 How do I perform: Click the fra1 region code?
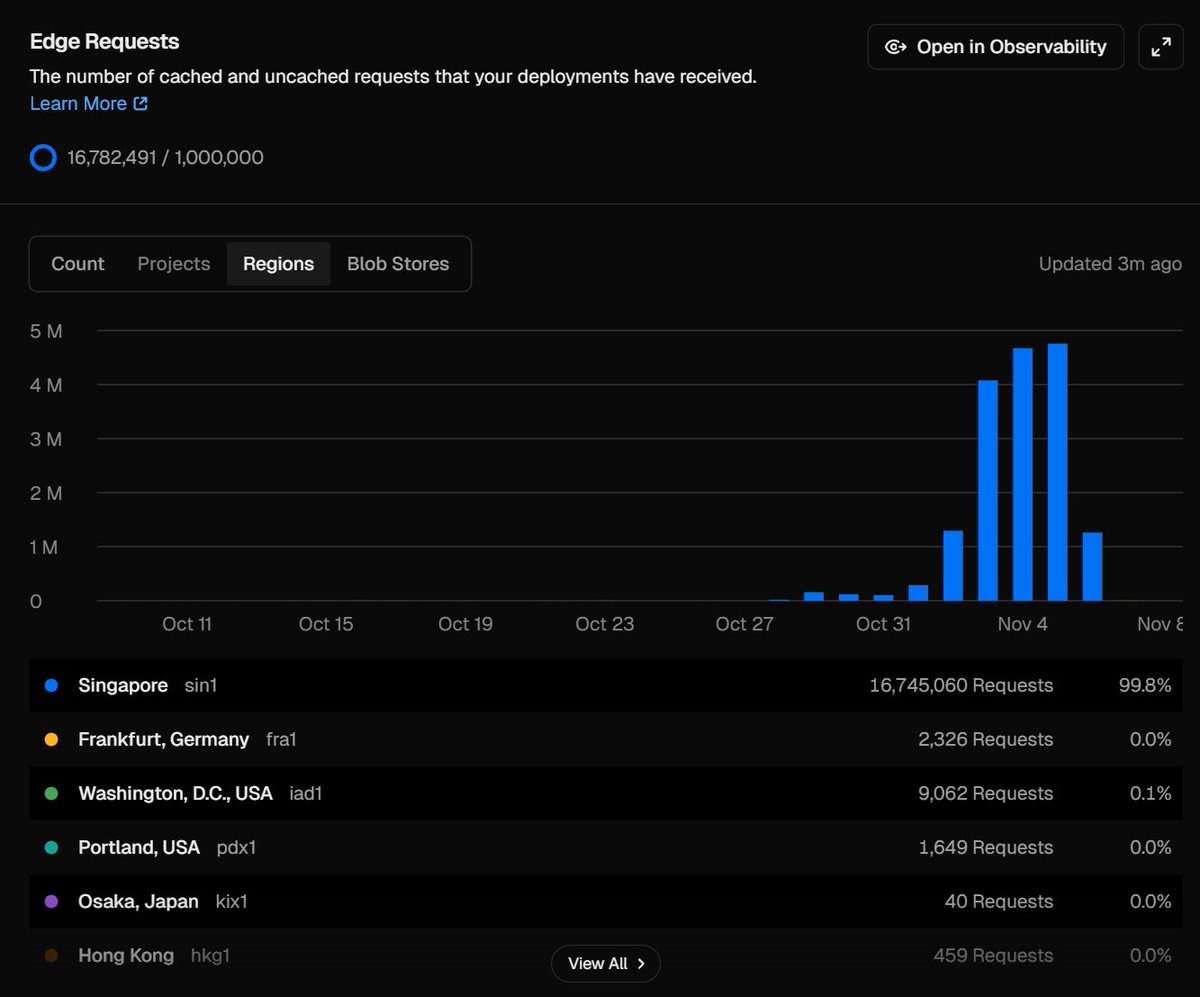[x=282, y=740]
